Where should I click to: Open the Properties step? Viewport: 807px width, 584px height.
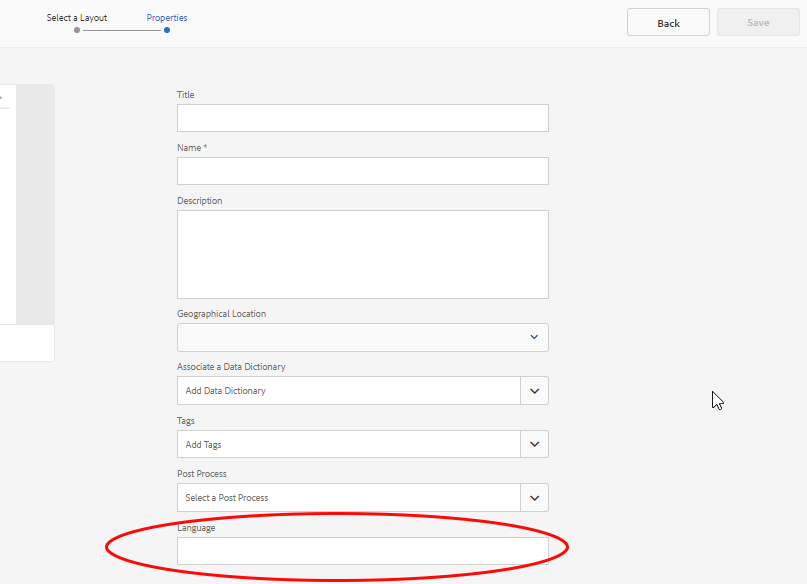(x=167, y=17)
